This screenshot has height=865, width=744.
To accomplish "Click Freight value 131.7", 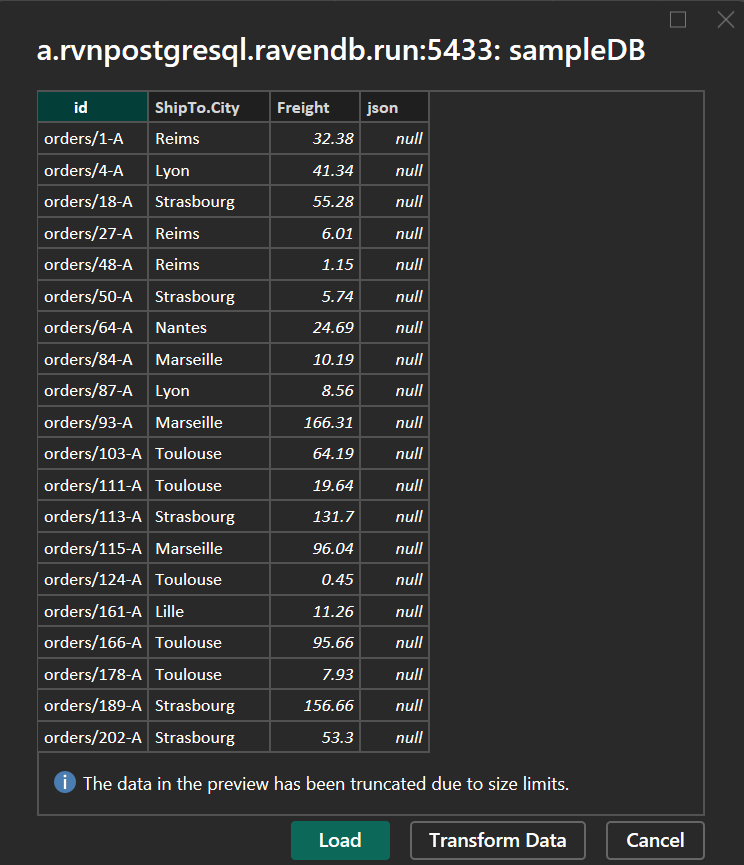I will [x=315, y=516].
